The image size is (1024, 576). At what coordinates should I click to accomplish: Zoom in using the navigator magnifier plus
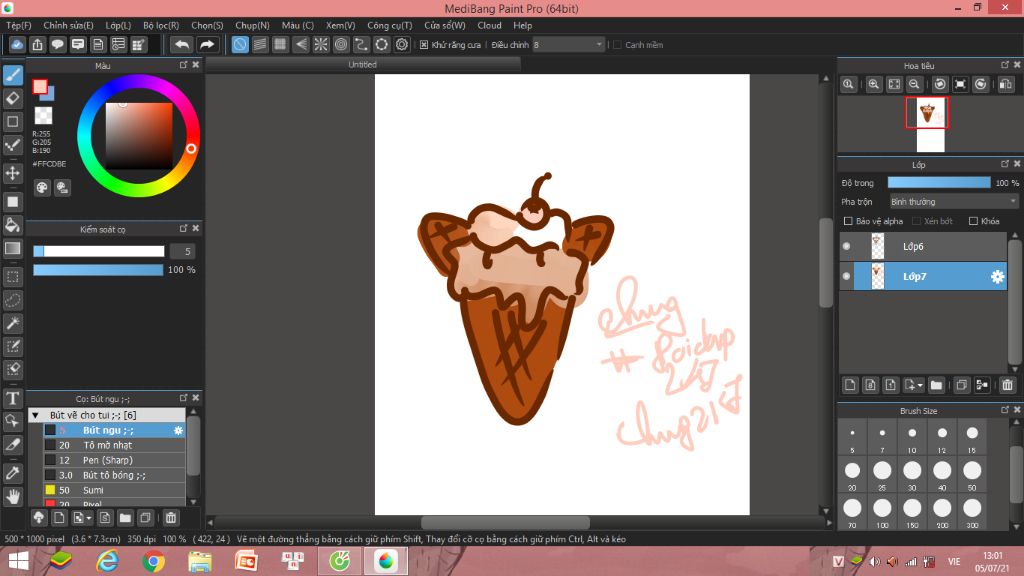[873, 84]
